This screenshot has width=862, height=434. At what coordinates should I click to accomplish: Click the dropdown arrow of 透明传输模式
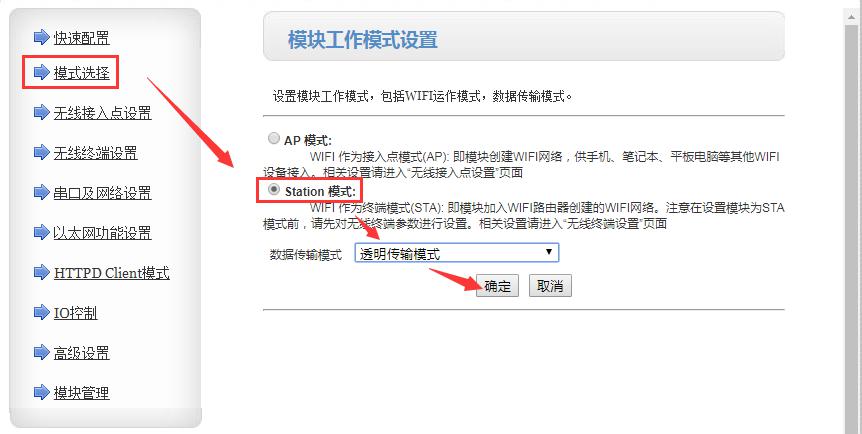pos(549,252)
